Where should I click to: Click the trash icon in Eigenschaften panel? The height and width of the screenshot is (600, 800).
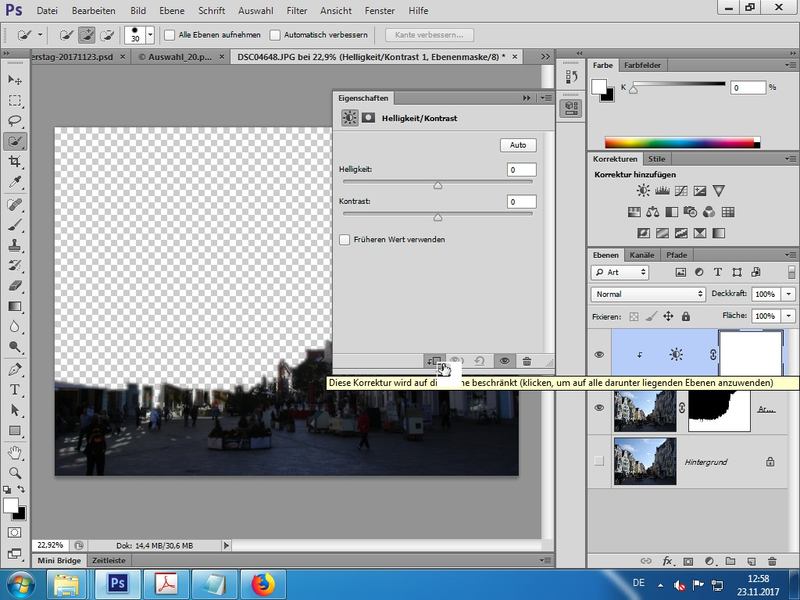tap(527, 361)
